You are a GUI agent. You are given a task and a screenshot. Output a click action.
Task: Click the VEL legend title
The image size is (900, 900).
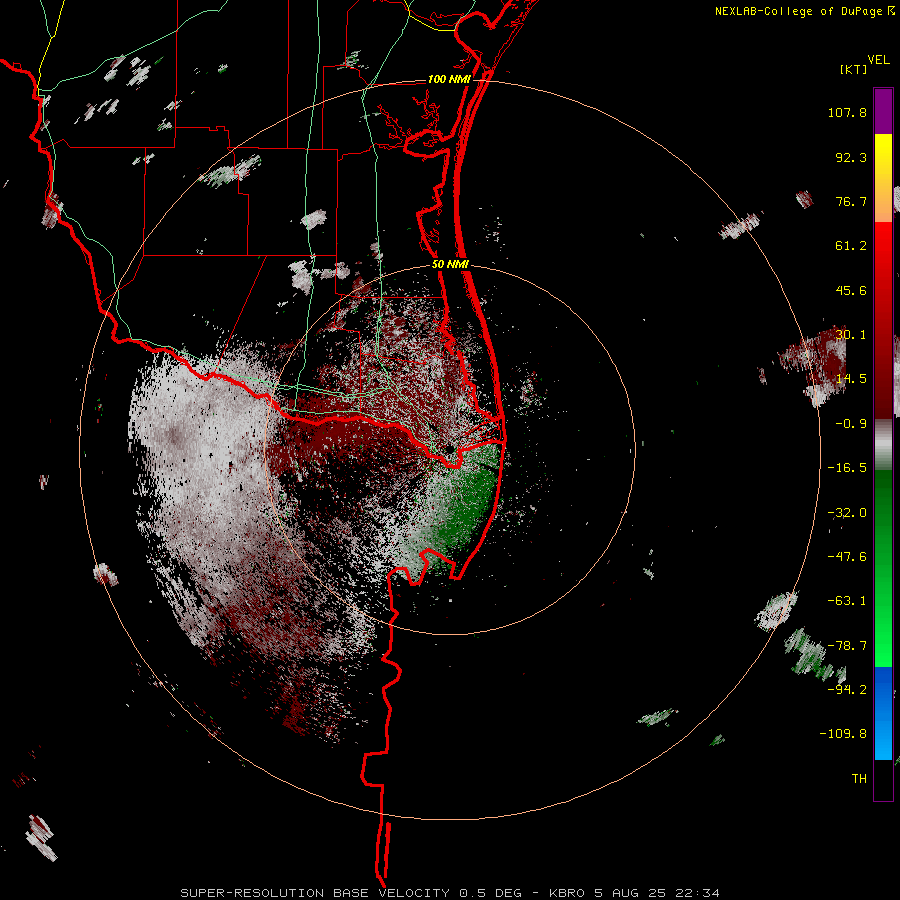coord(878,60)
